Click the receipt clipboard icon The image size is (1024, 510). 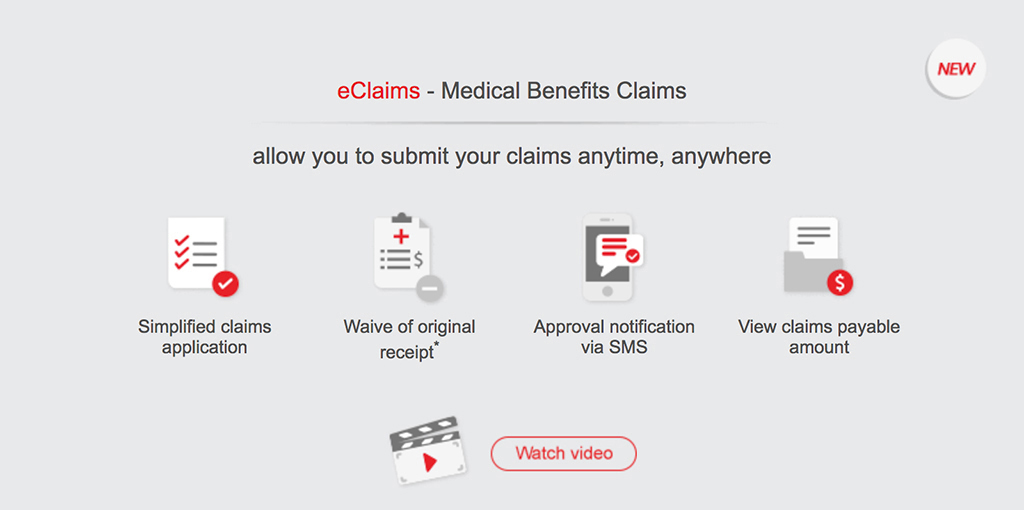[x=402, y=254]
